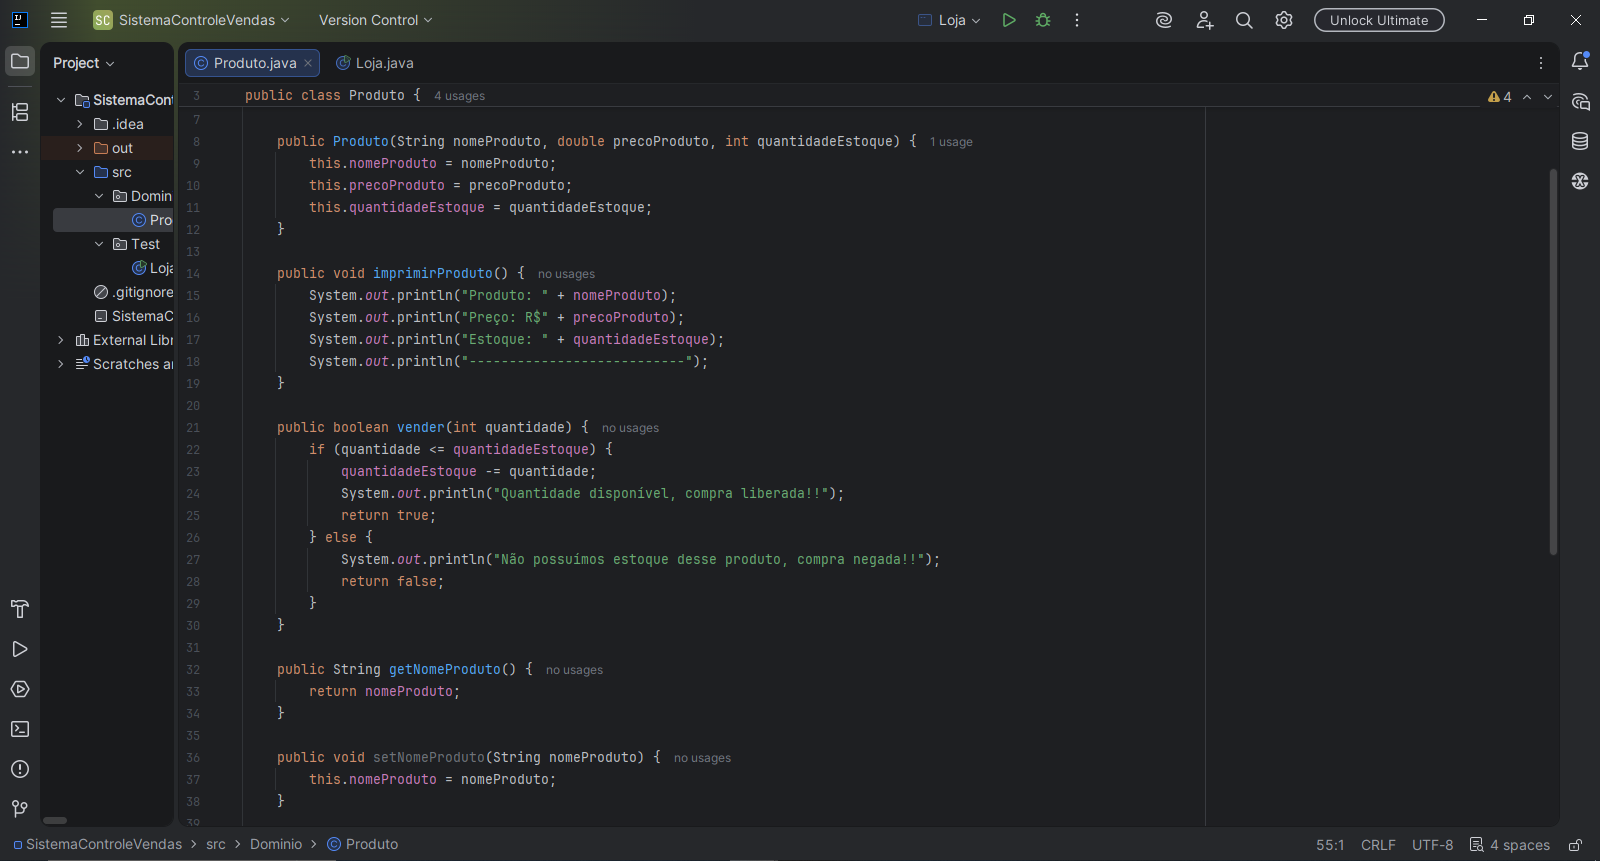1600x861 pixels.
Task: Open the Structure tool window
Action: pos(20,112)
